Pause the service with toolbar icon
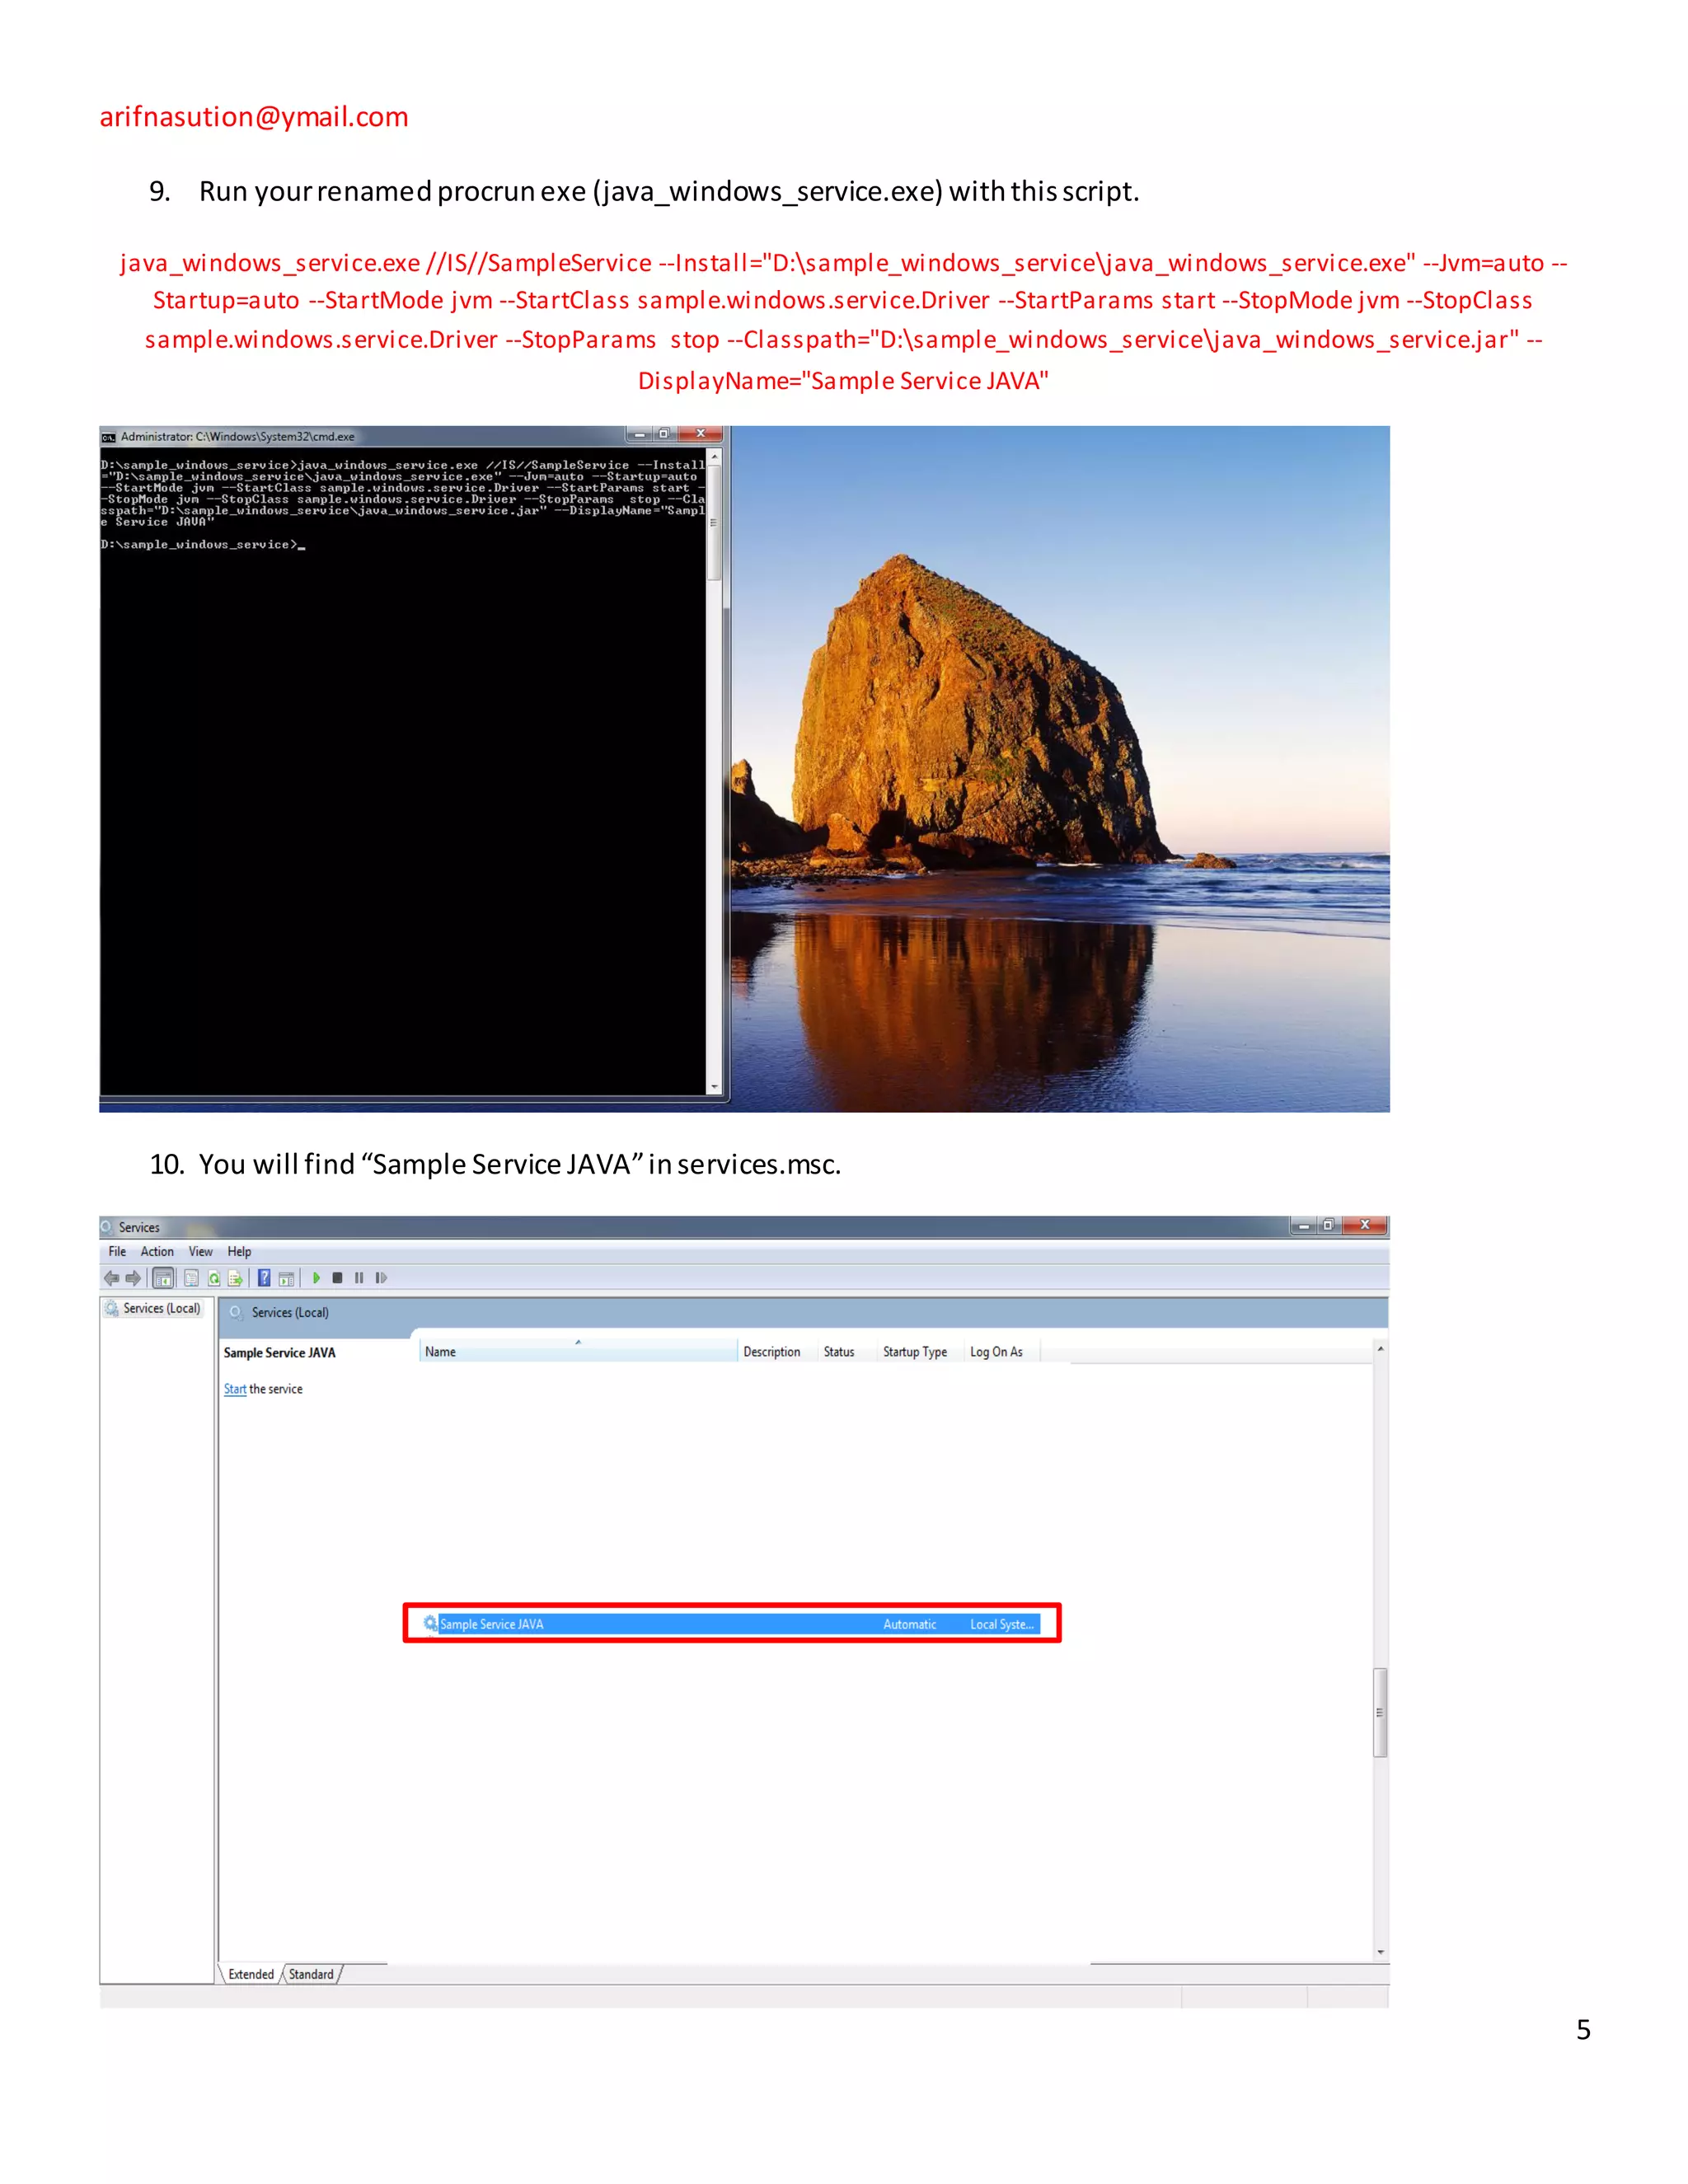The width and height of the screenshot is (1688, 2184). coord(359,1278)
